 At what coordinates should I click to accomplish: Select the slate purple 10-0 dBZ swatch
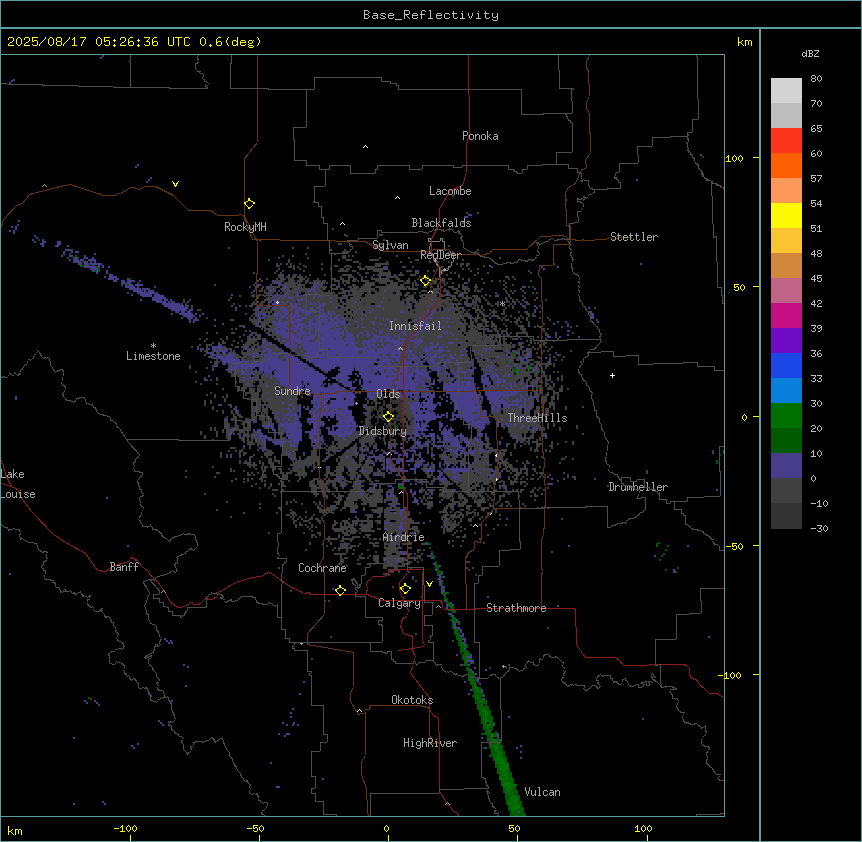(x=786, y=466)
